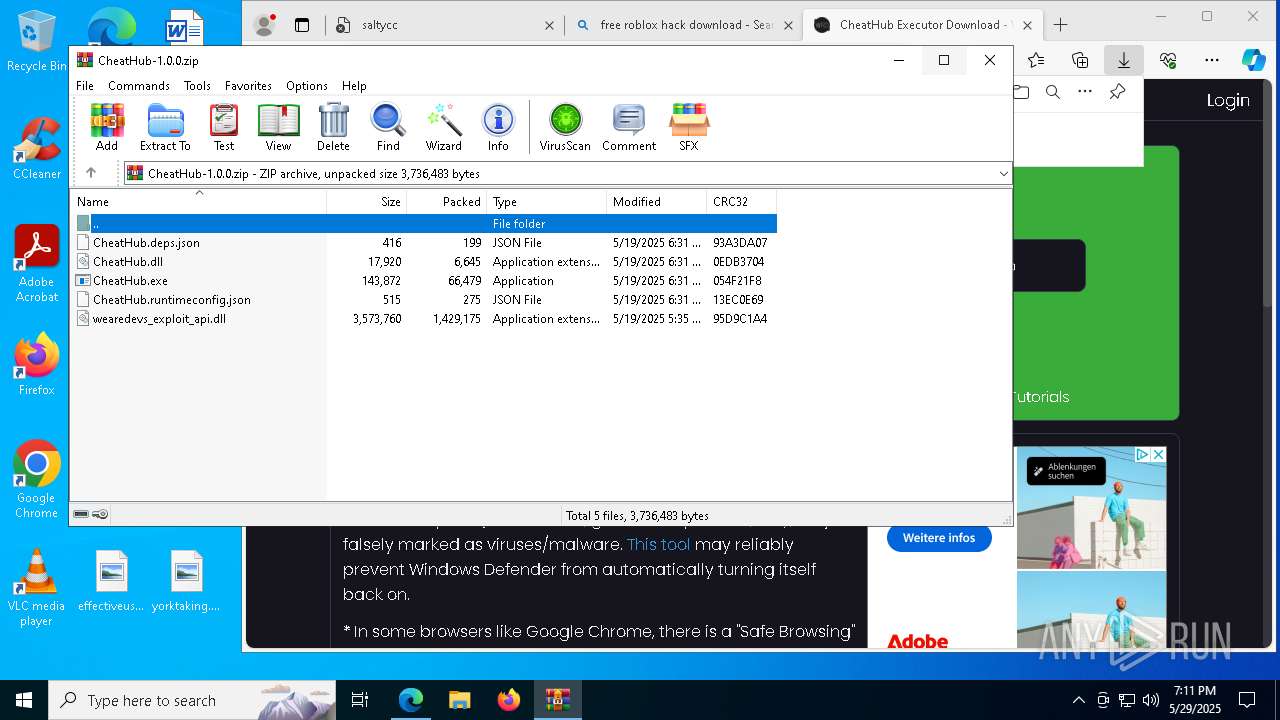Search downloads magnifier icon in Edge panel
This screenshot has height=720, width=1280.
coord(1052,92)
